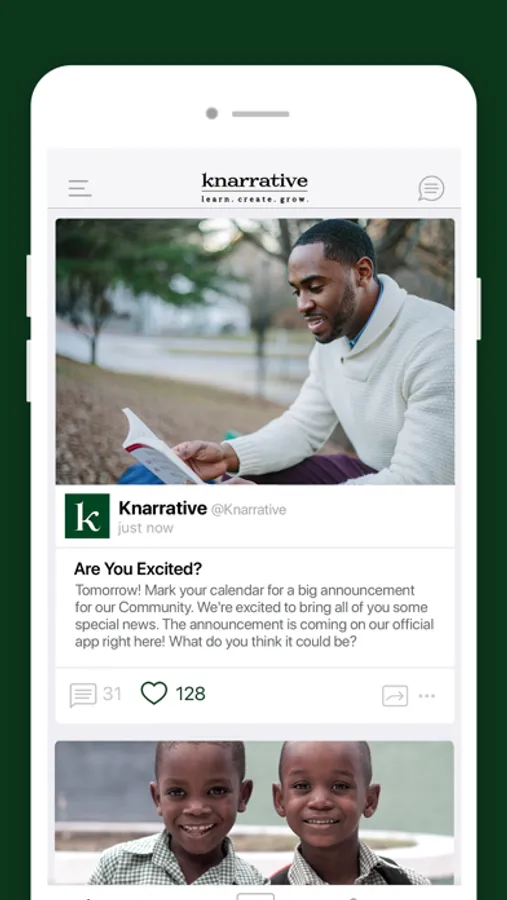This screenshot has width=507, height=900.
Task: View the 128 likes count
Action: point(191,694)
